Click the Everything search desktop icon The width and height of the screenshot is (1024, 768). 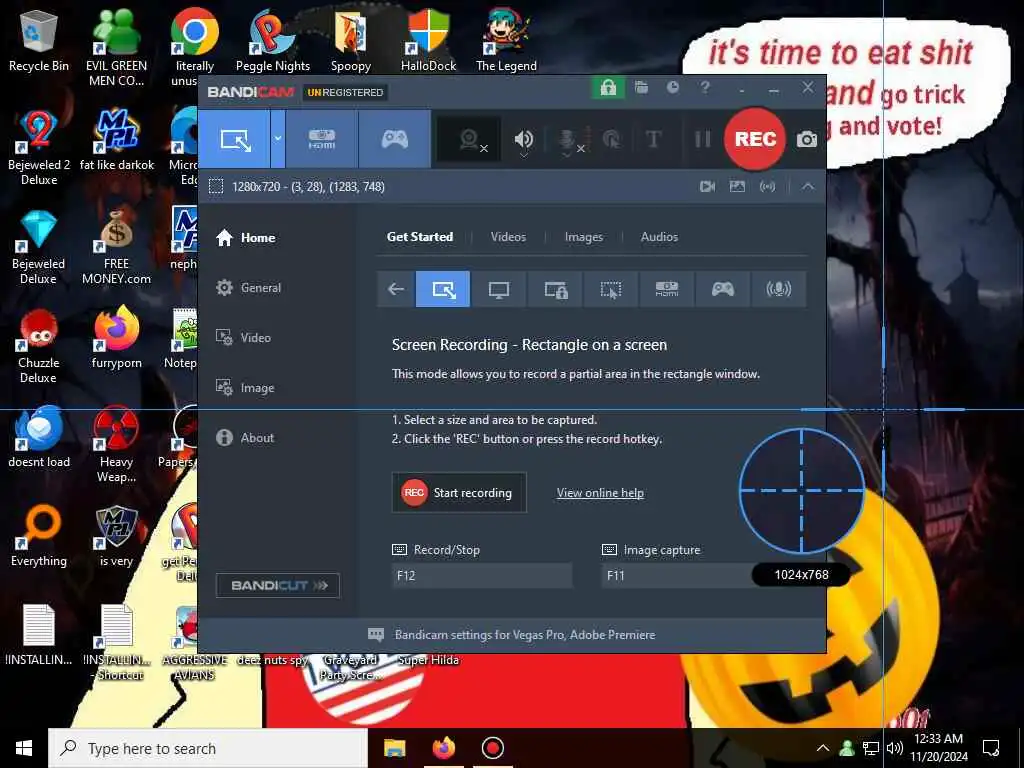39,536
